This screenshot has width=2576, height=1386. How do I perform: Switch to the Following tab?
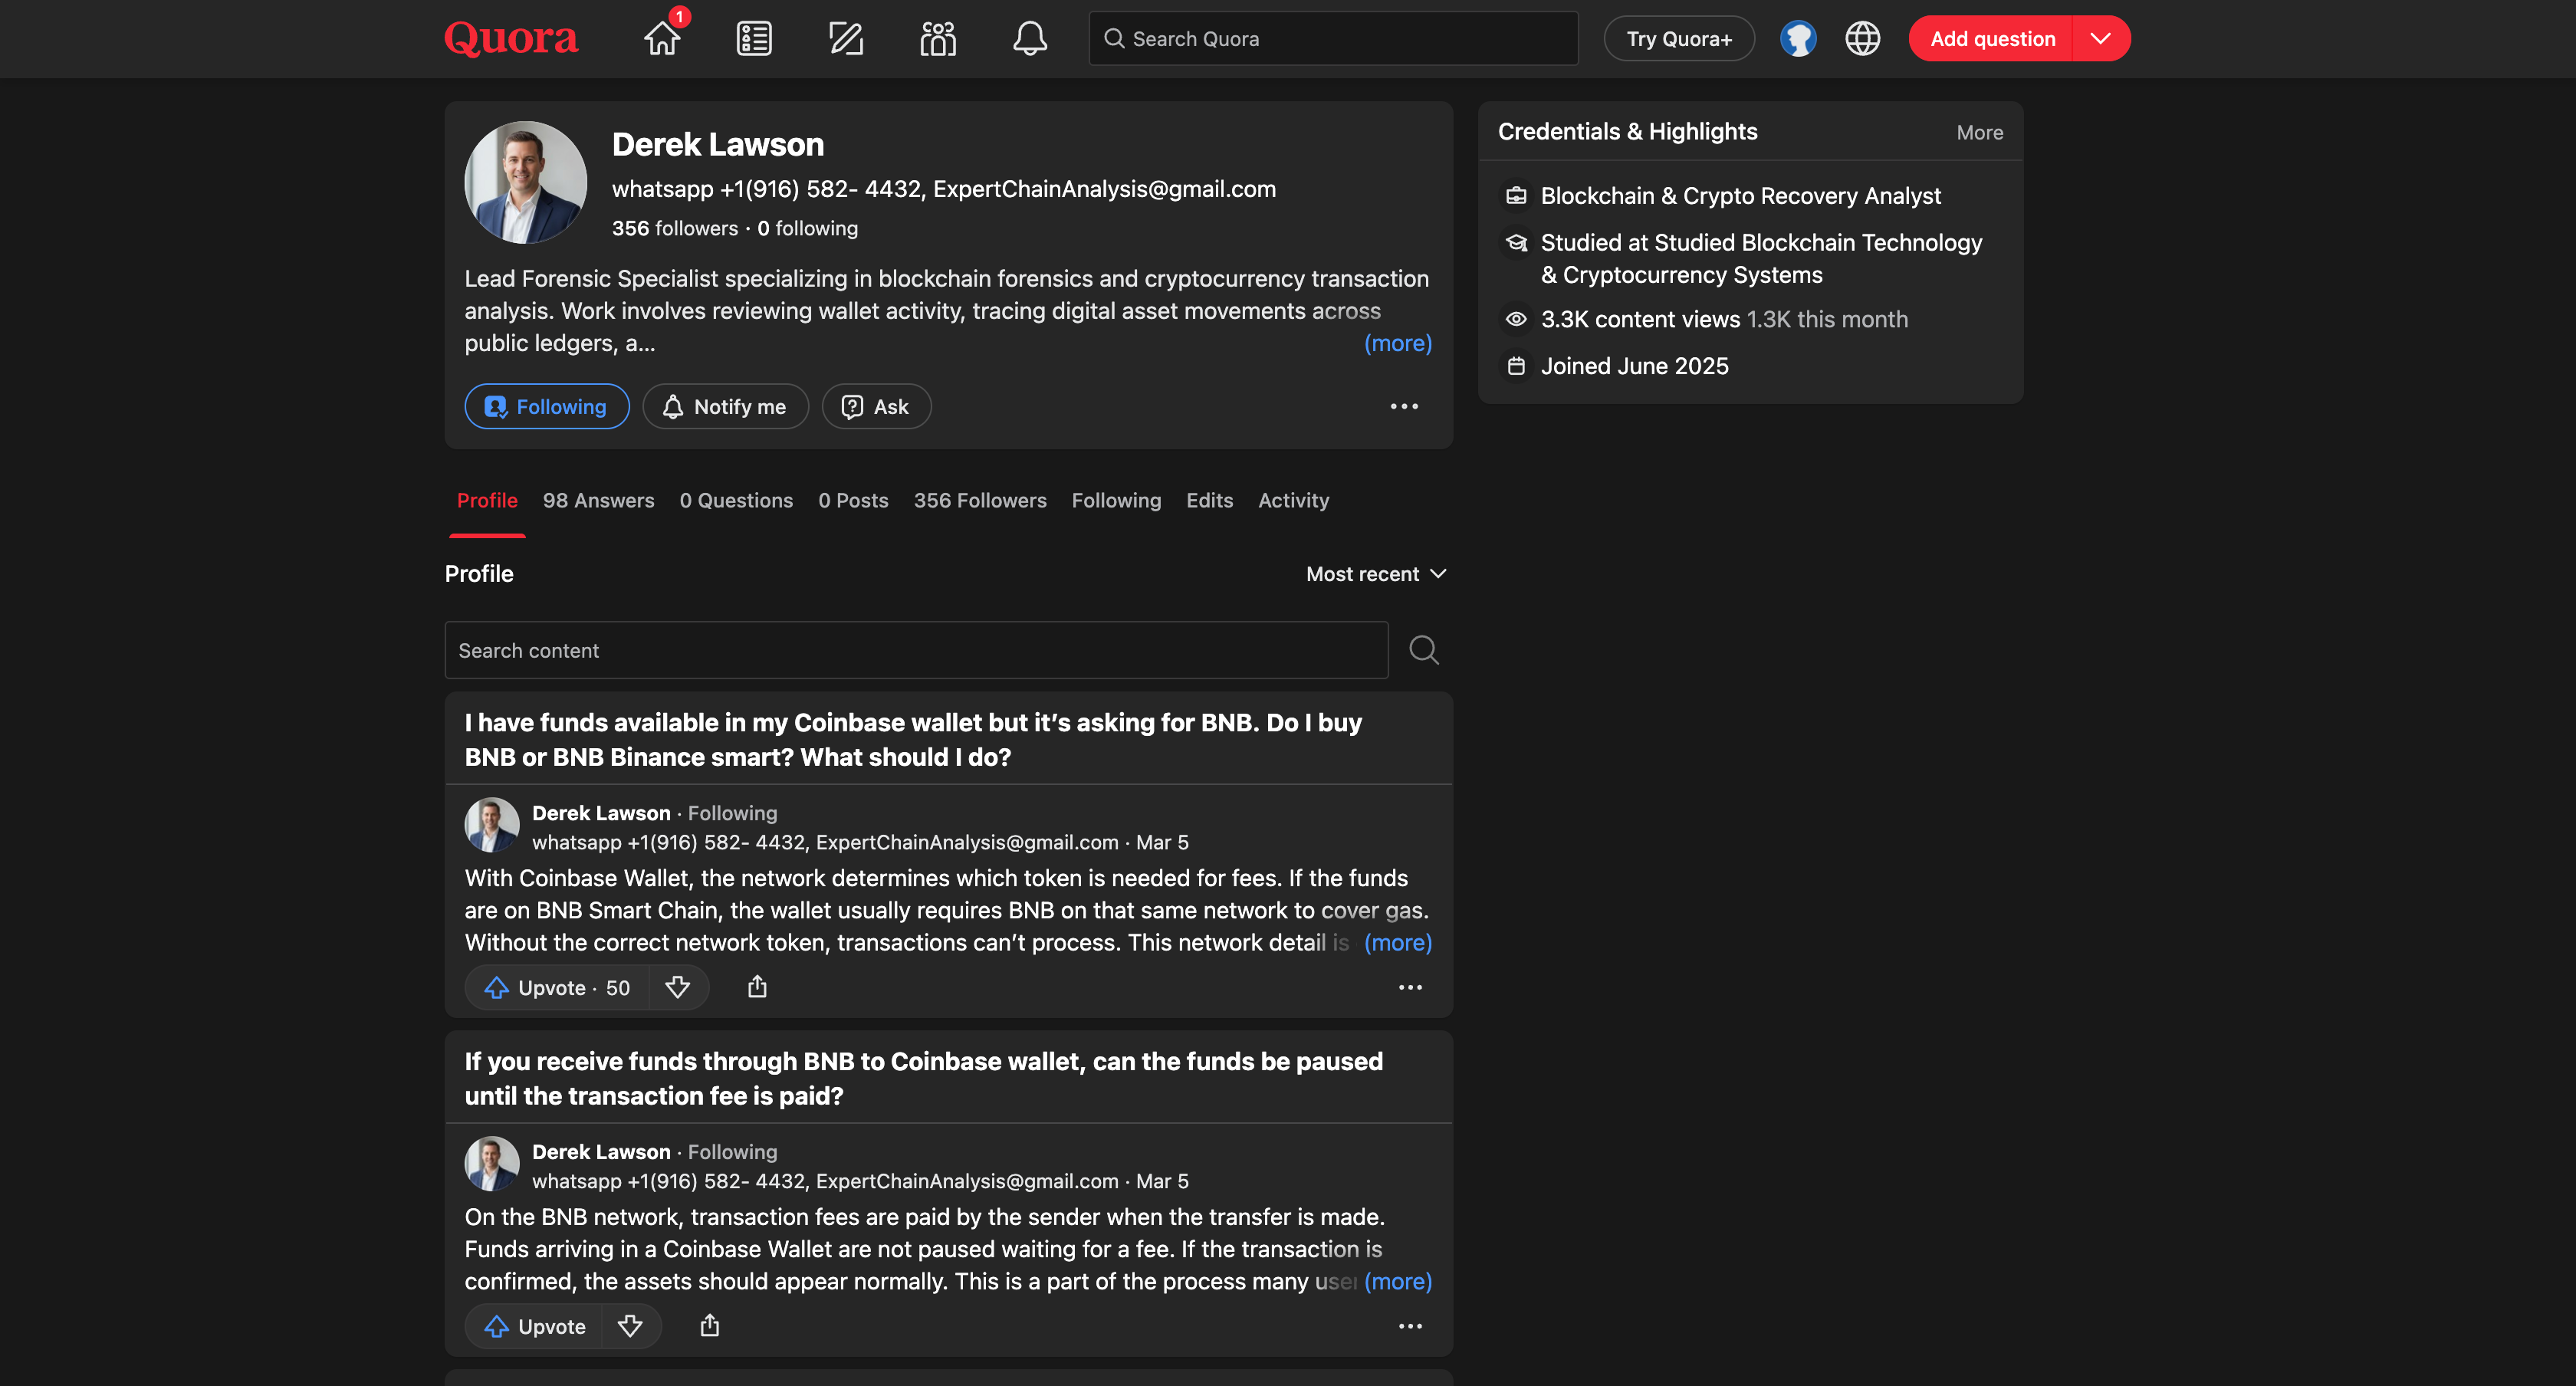pos(1116,500)
